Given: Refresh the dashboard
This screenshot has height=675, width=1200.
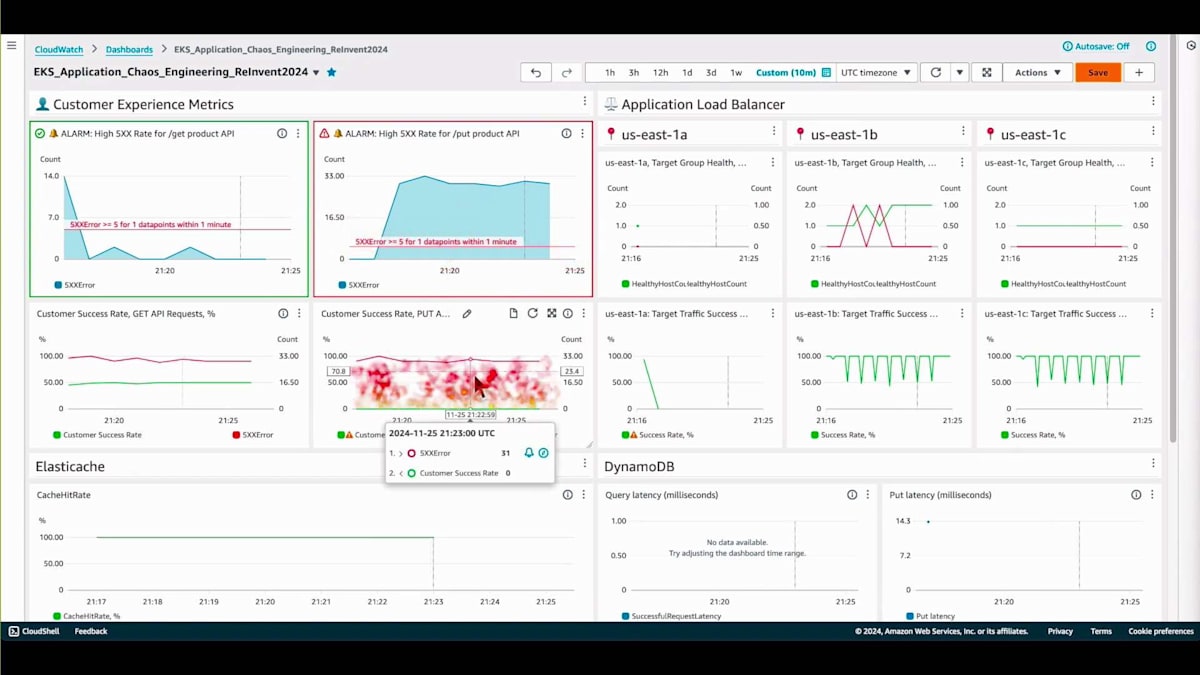Looking at the screenshot, I should pyautogui.click(x=936, y=72).
